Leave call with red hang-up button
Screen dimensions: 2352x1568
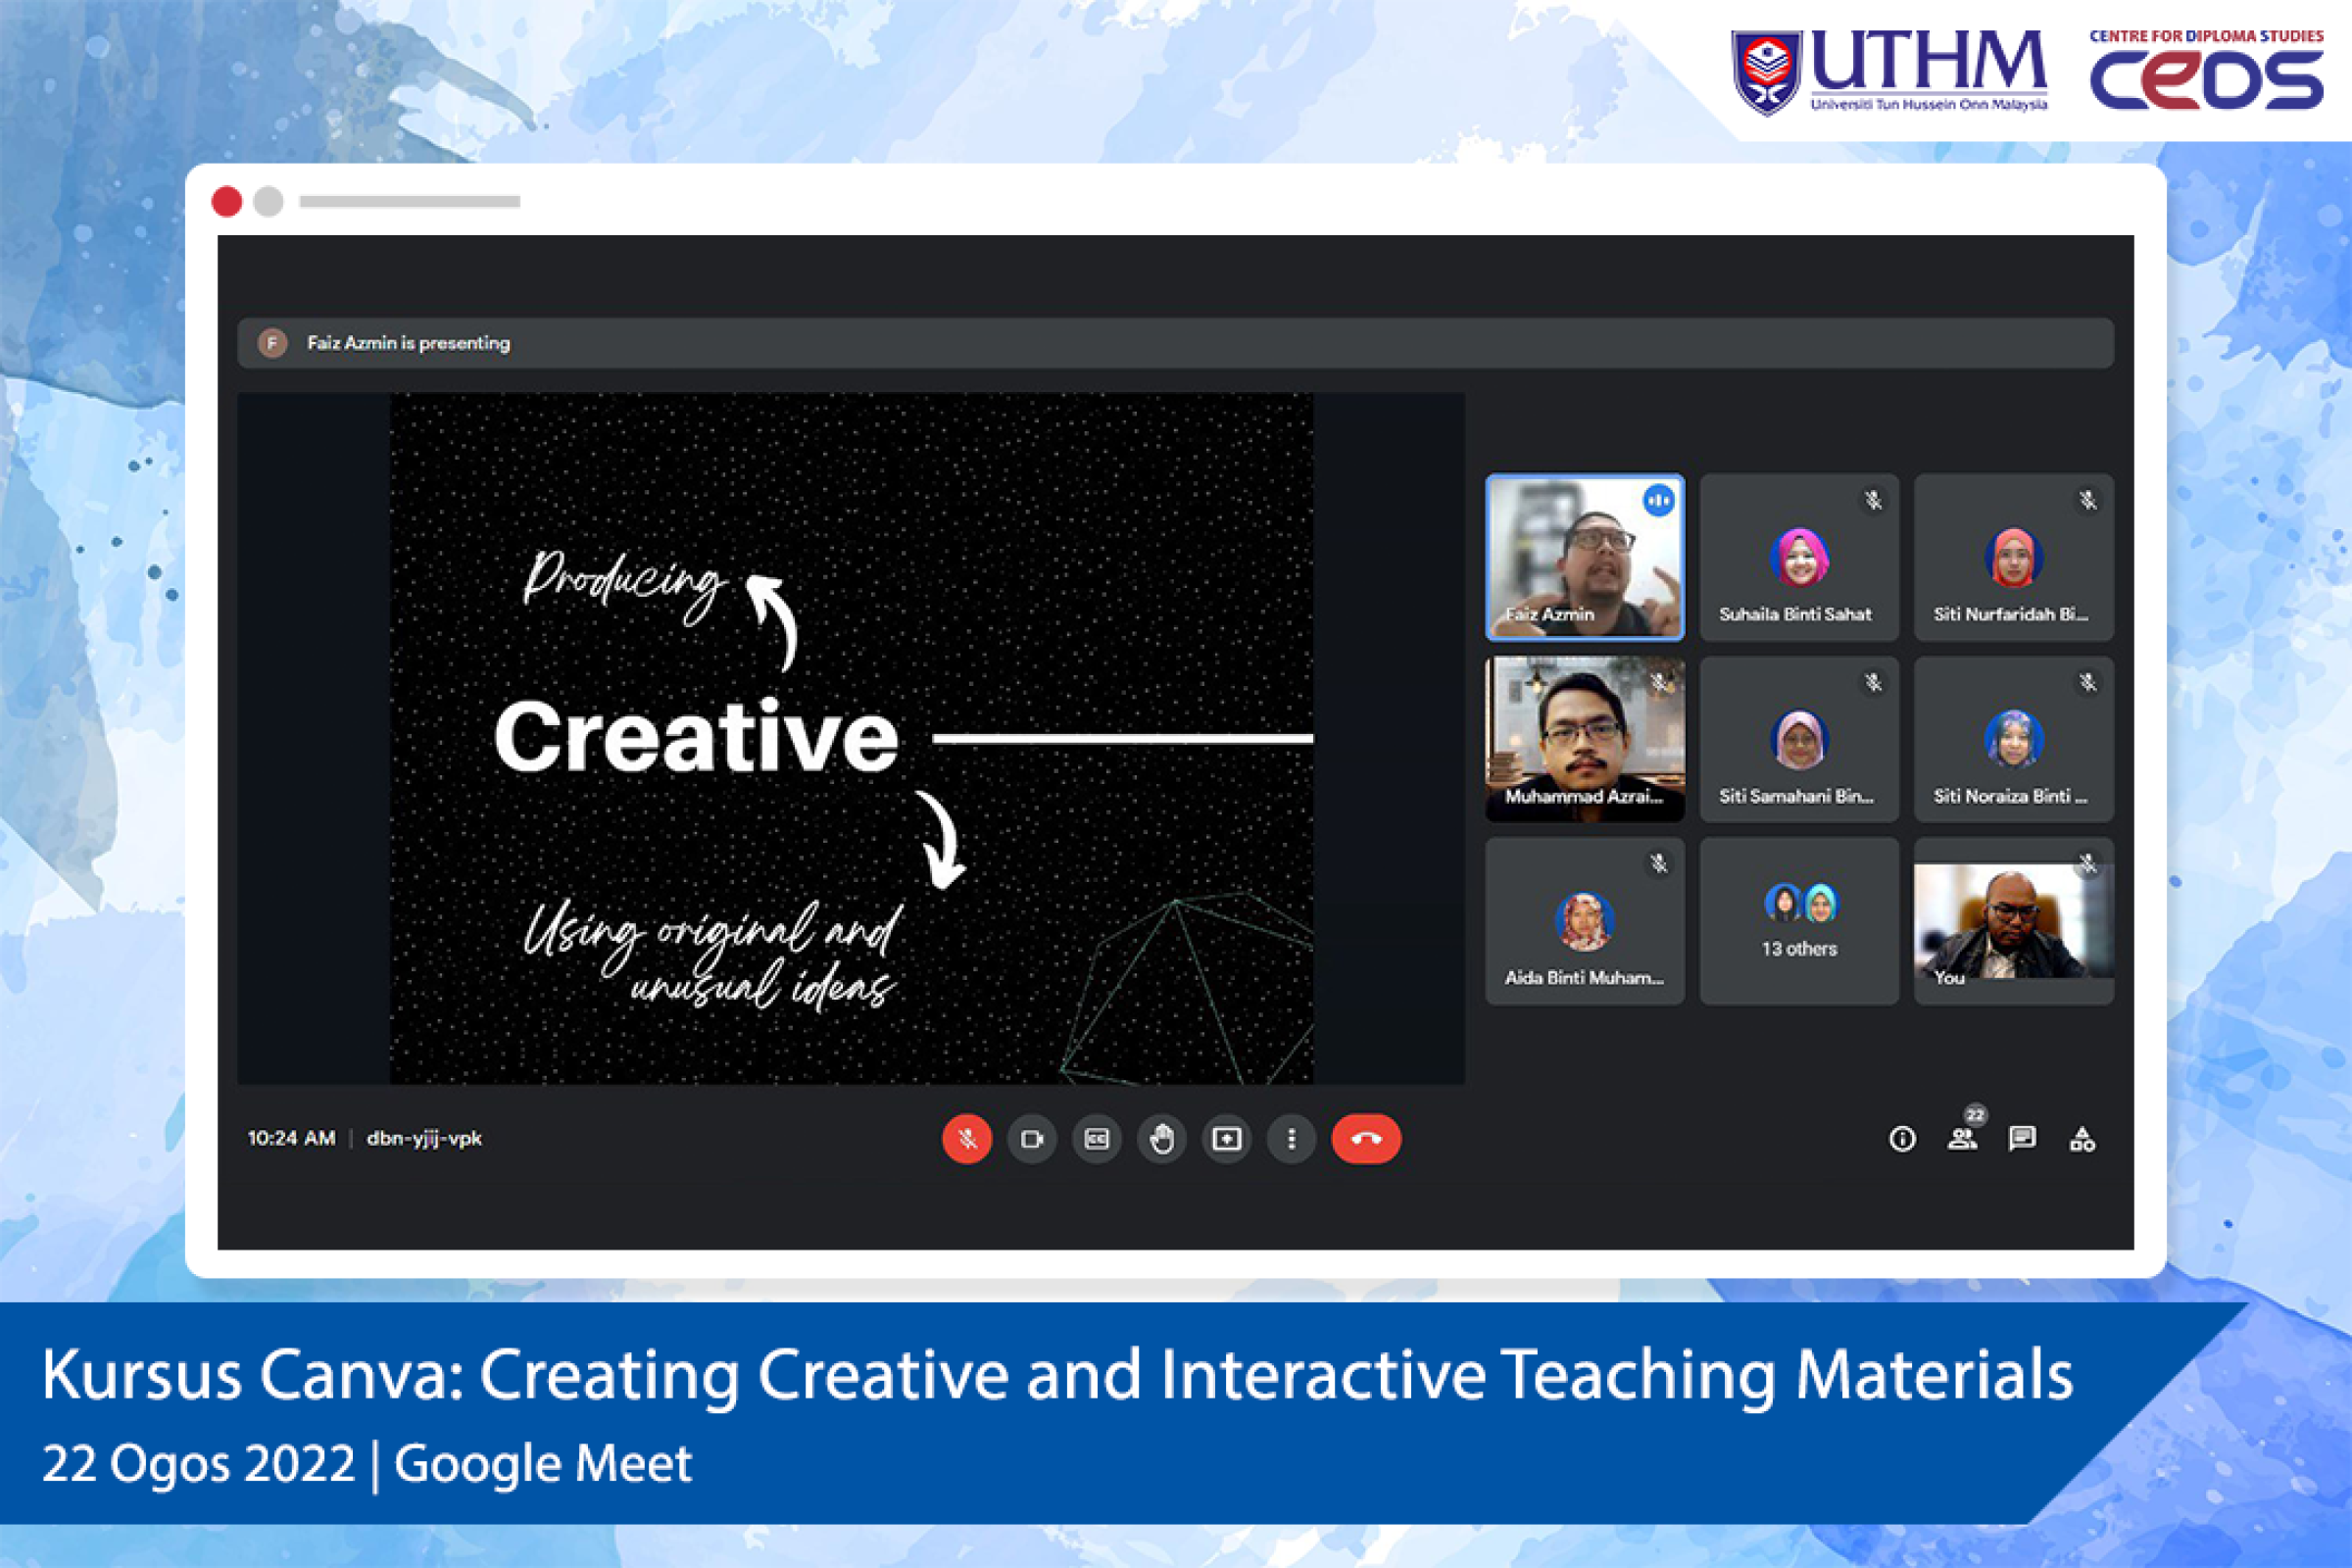click(1366, 1138)
